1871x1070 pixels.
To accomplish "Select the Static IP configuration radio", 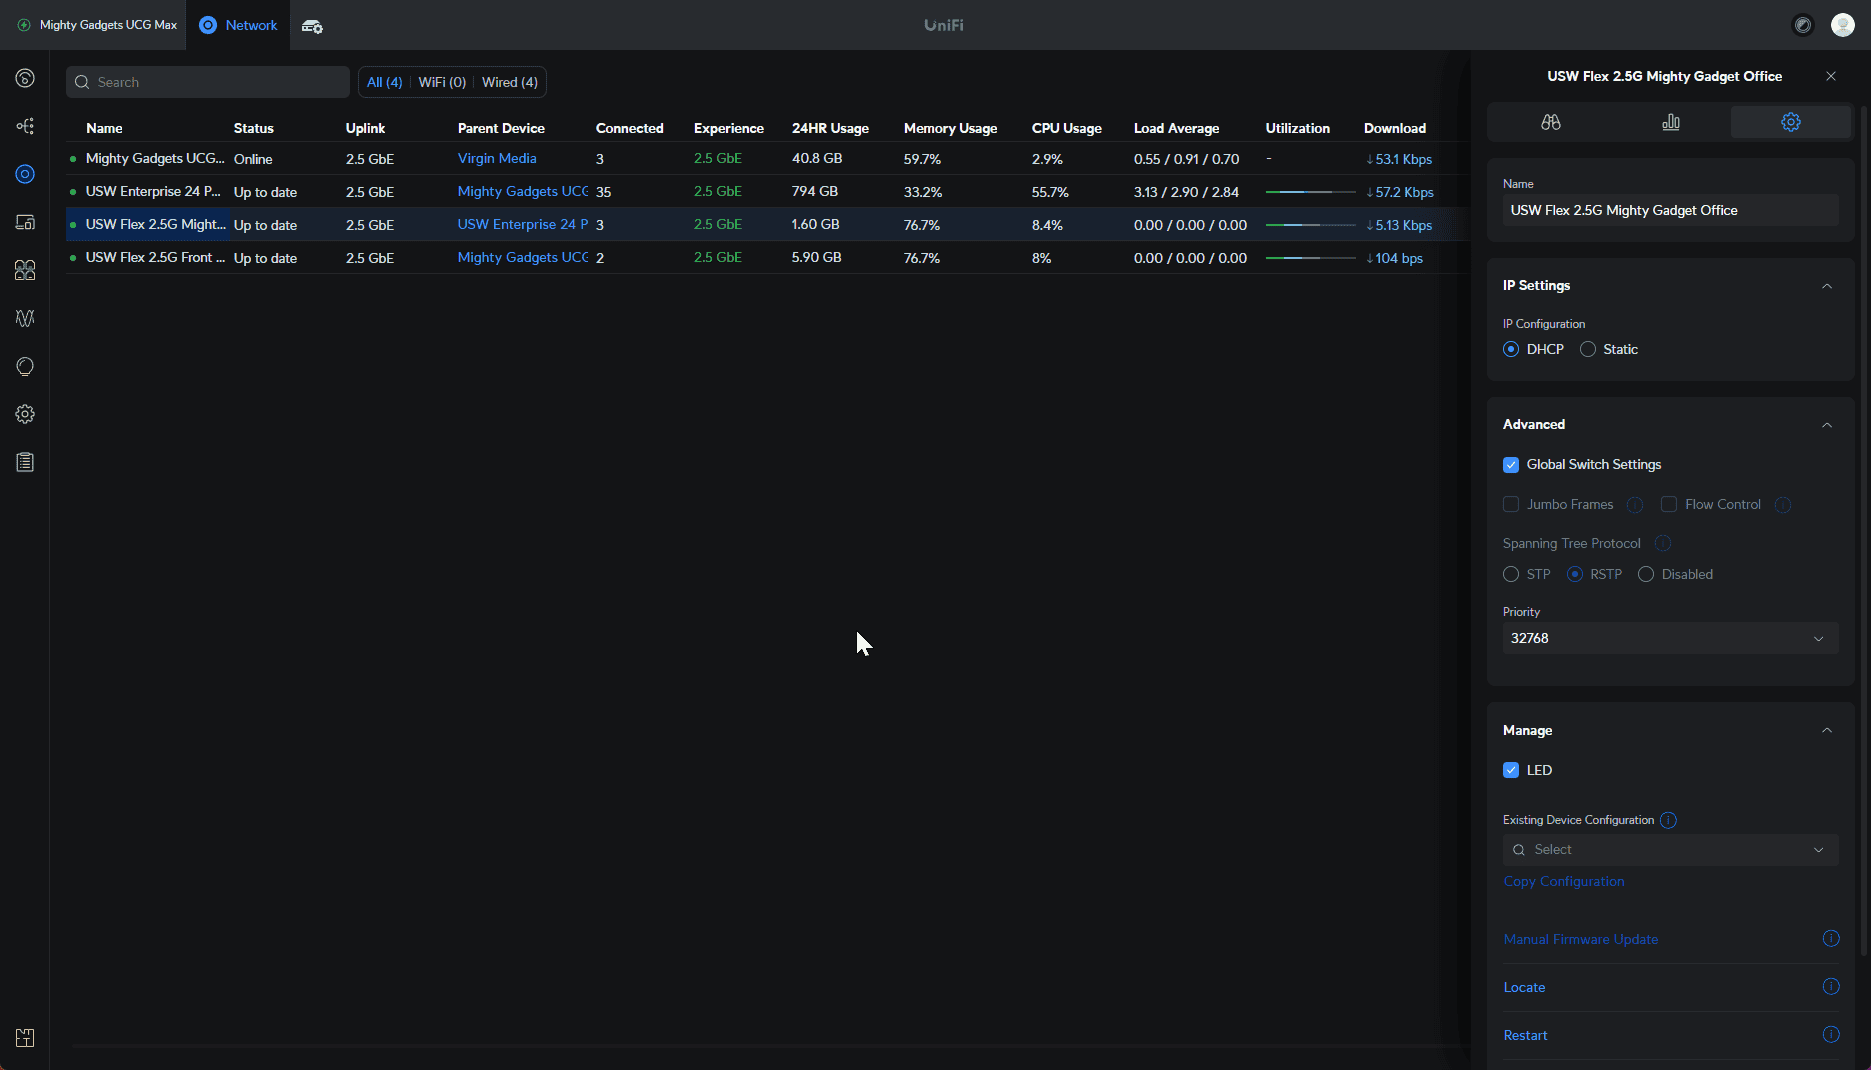I will [x=1588, y=349].
